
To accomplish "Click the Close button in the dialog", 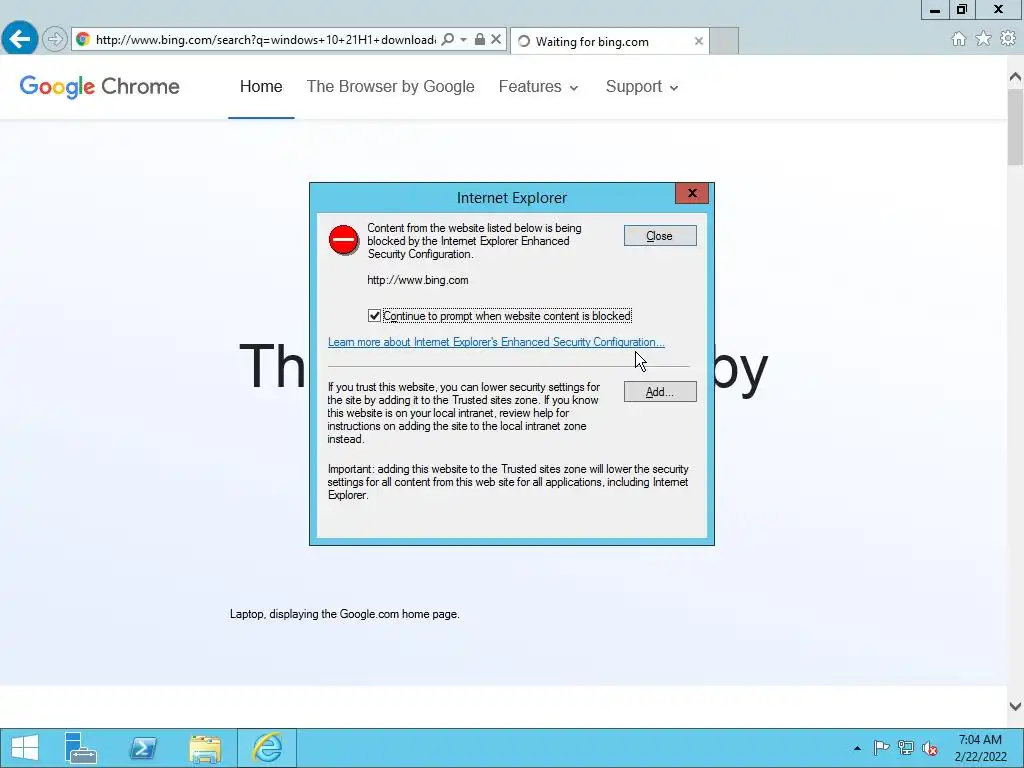I will [x=660, y=236].
